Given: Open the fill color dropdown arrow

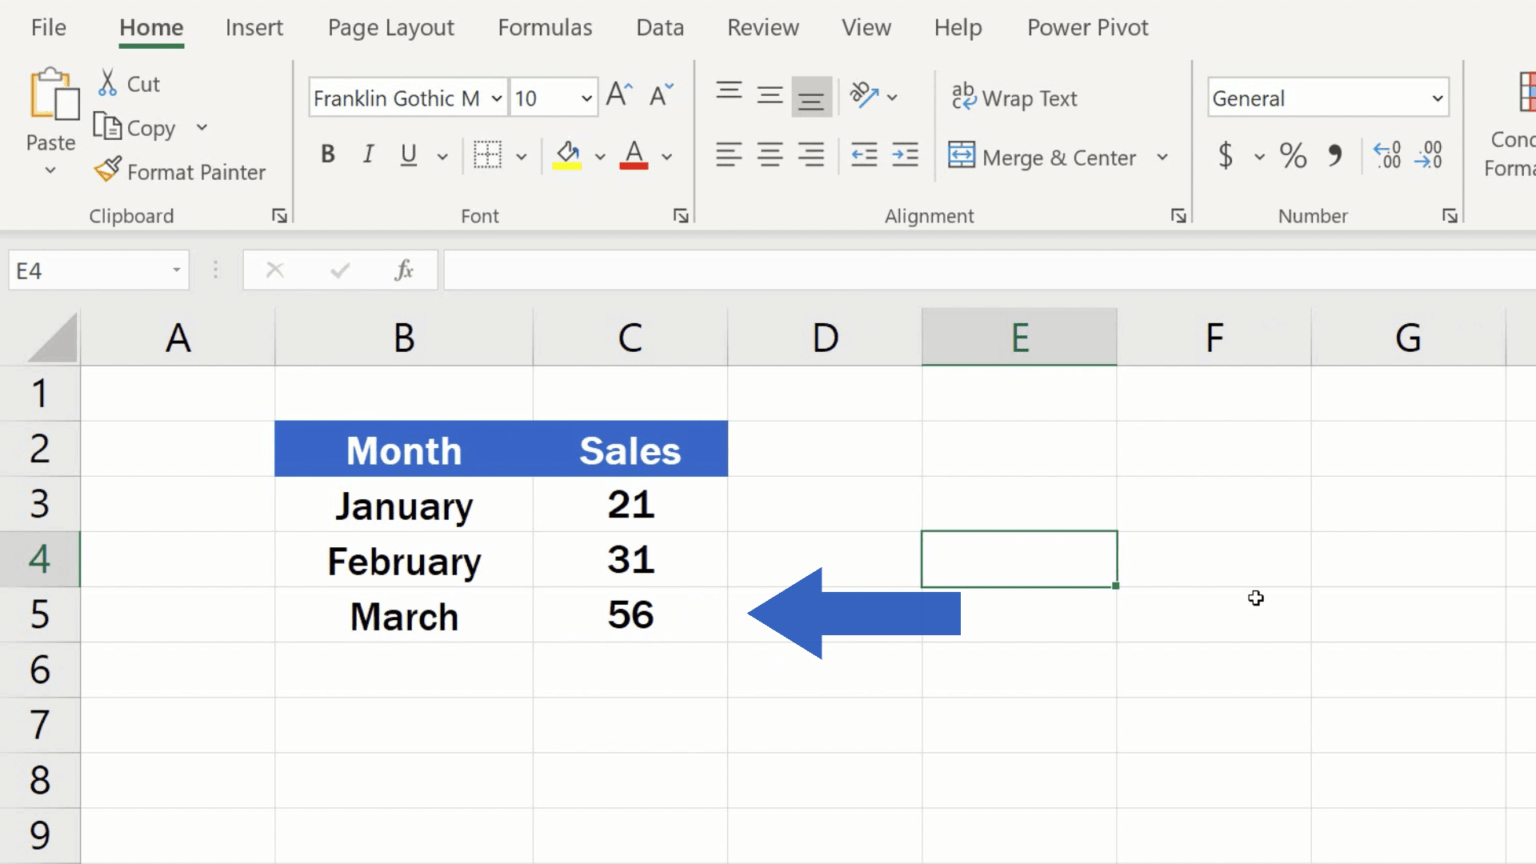Looking at the screenshot, I should [x=599, y=156].
